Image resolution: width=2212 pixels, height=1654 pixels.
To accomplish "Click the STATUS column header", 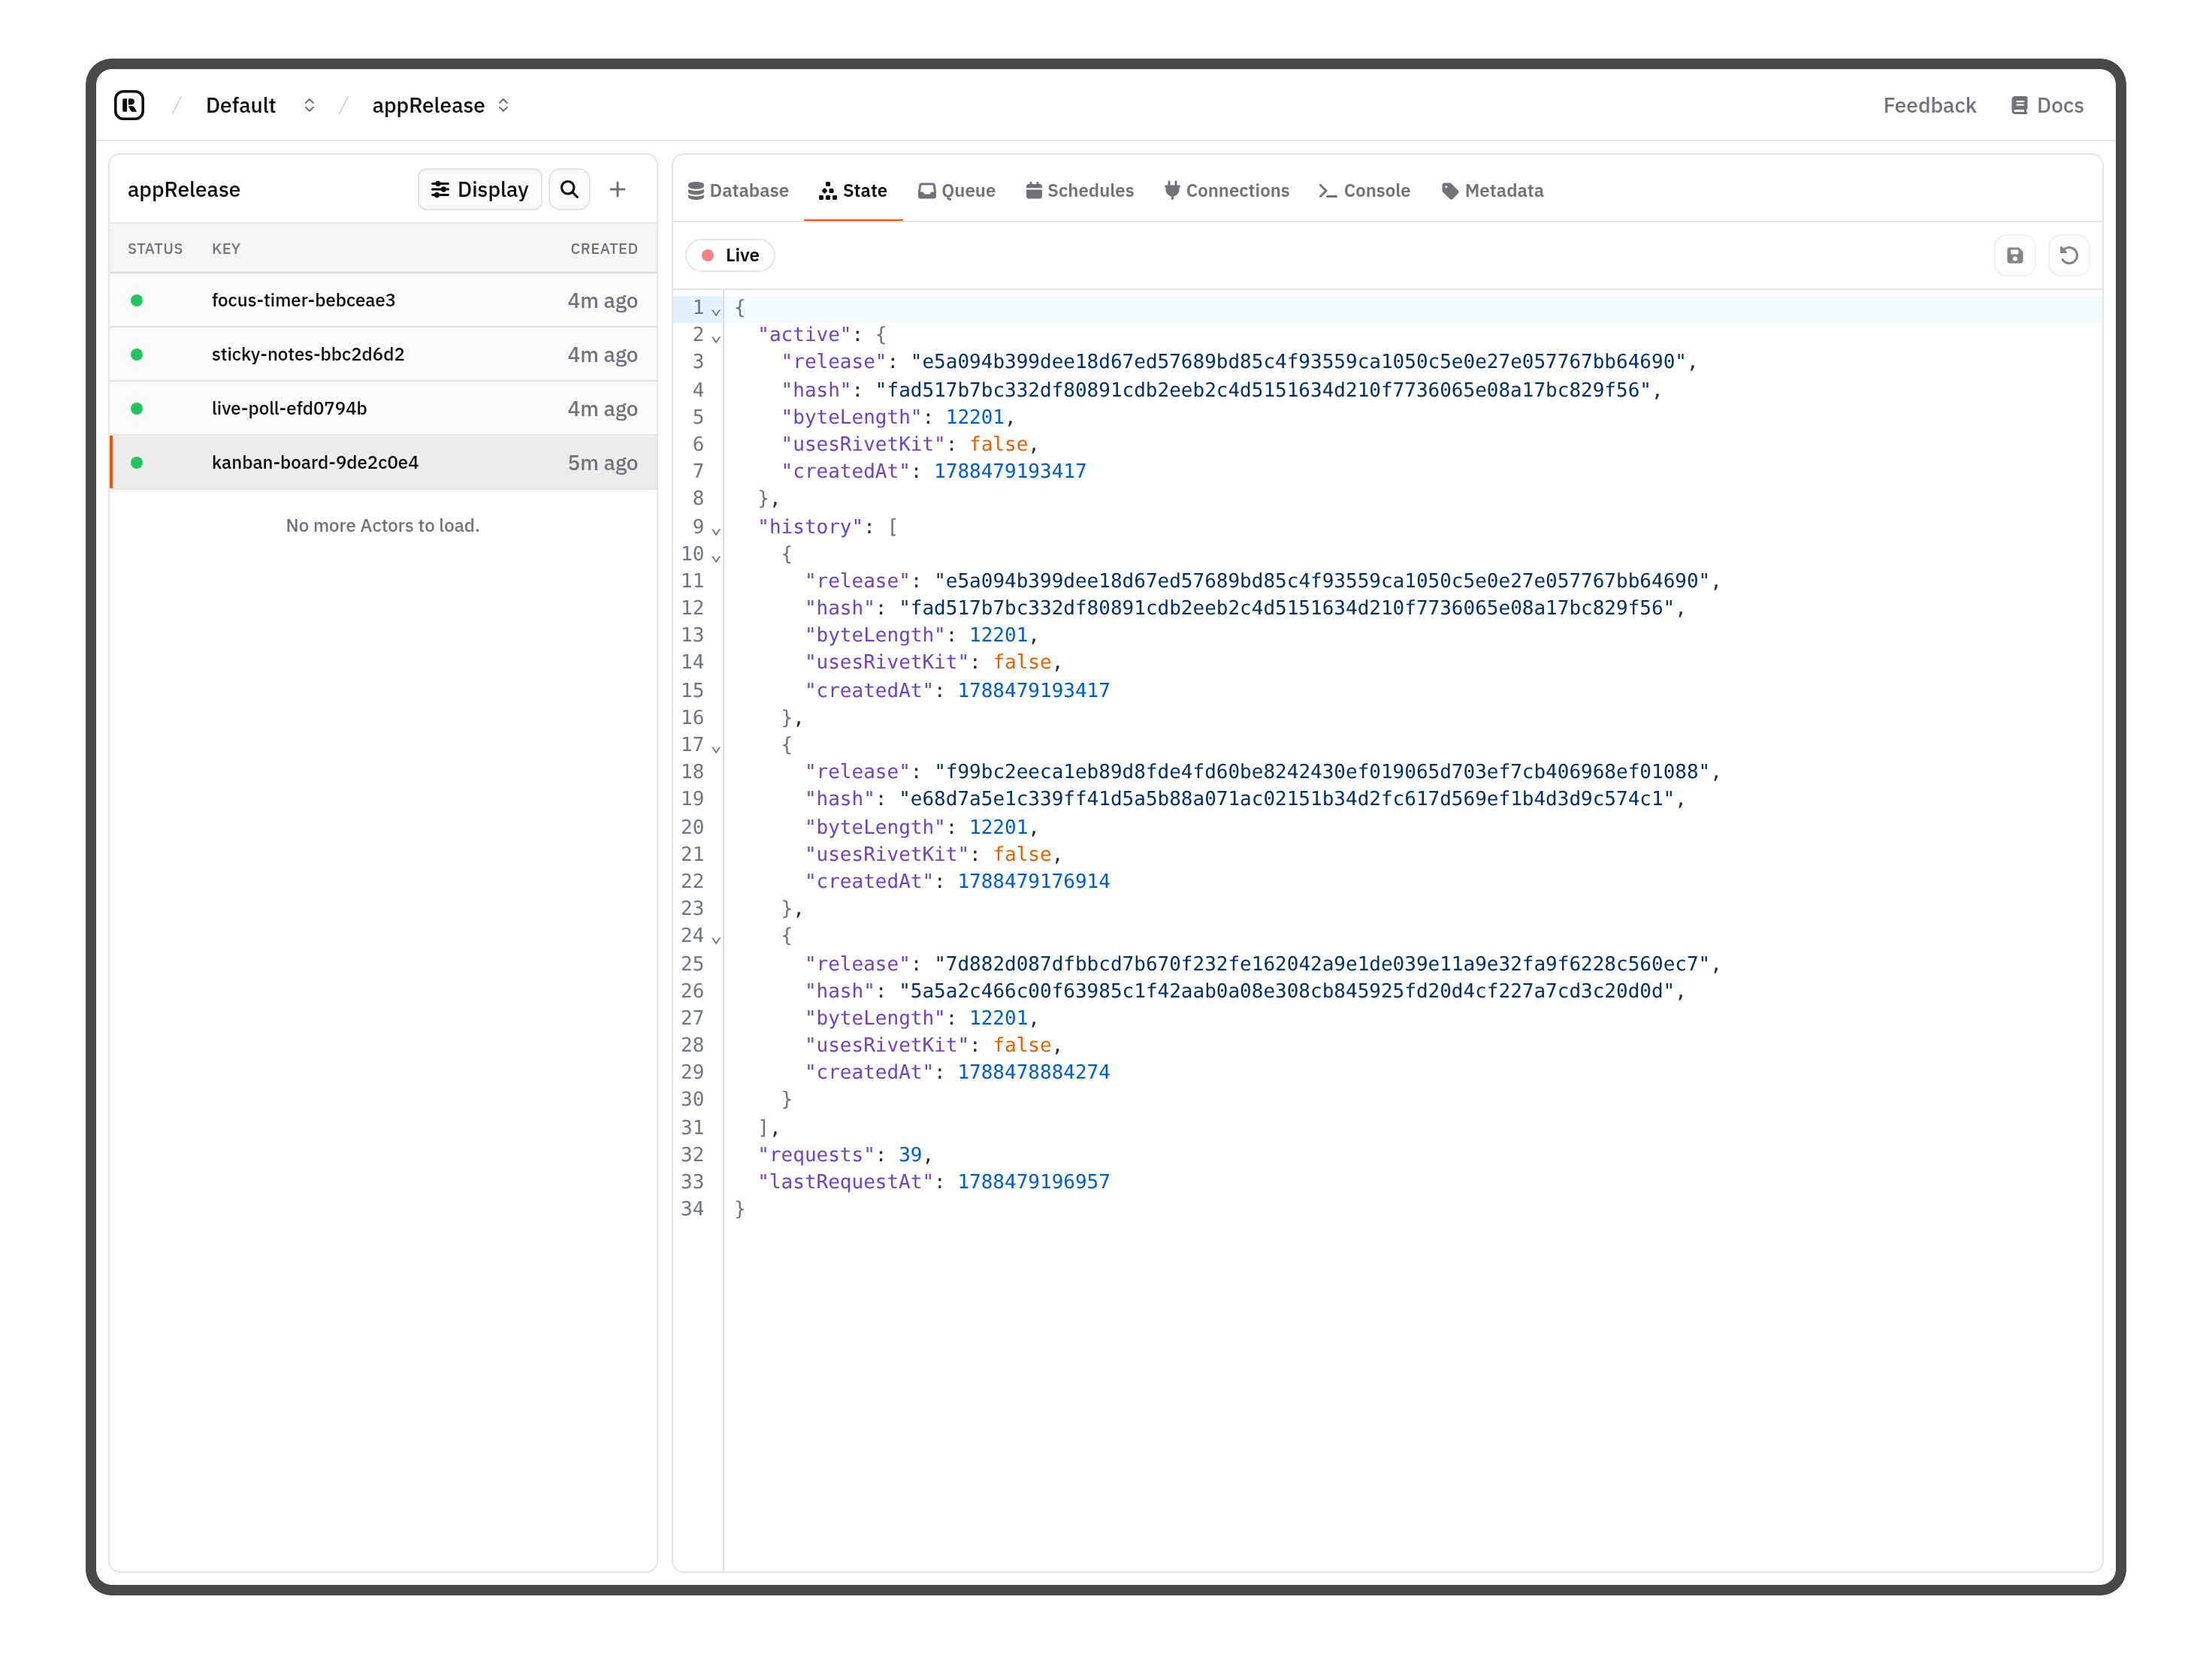I will (155, 248).
